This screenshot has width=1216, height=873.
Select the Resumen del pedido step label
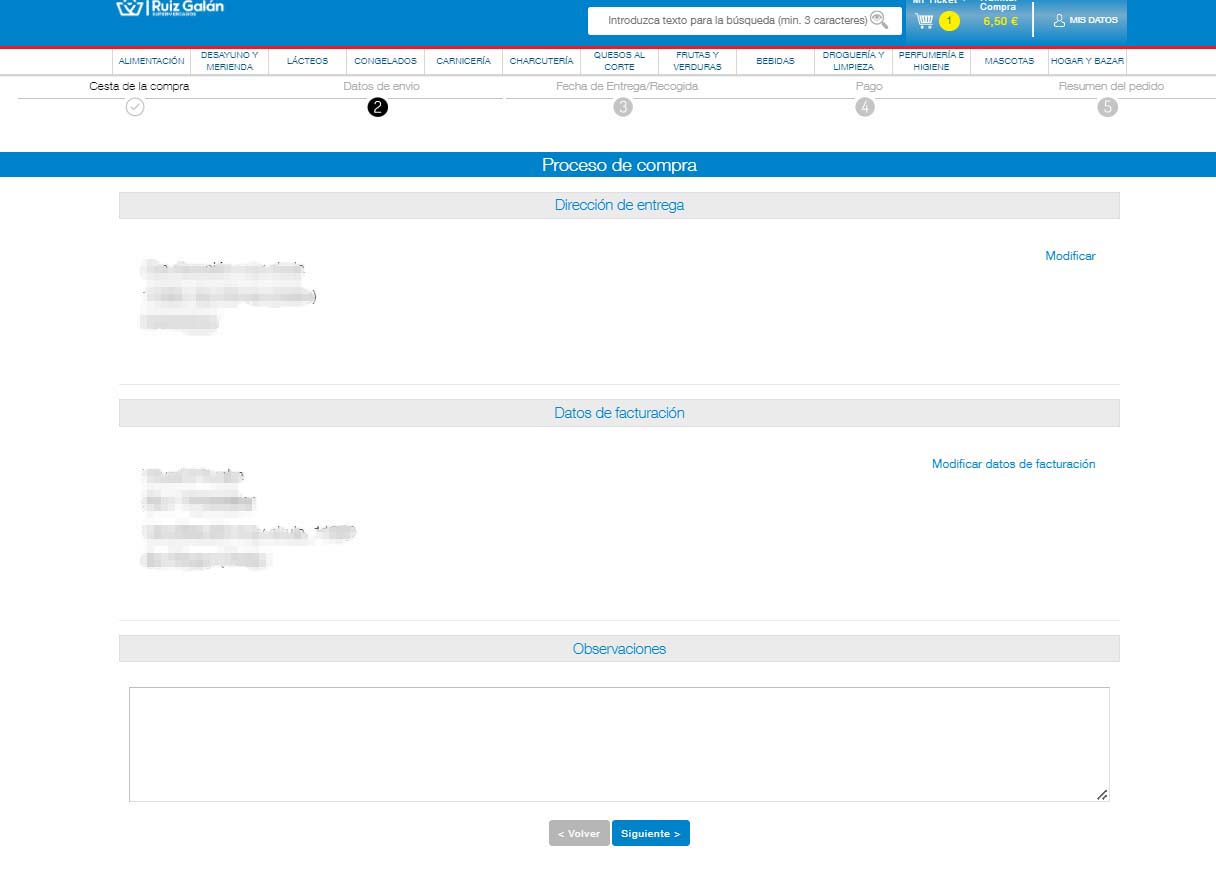click(x=1111, y=86)
